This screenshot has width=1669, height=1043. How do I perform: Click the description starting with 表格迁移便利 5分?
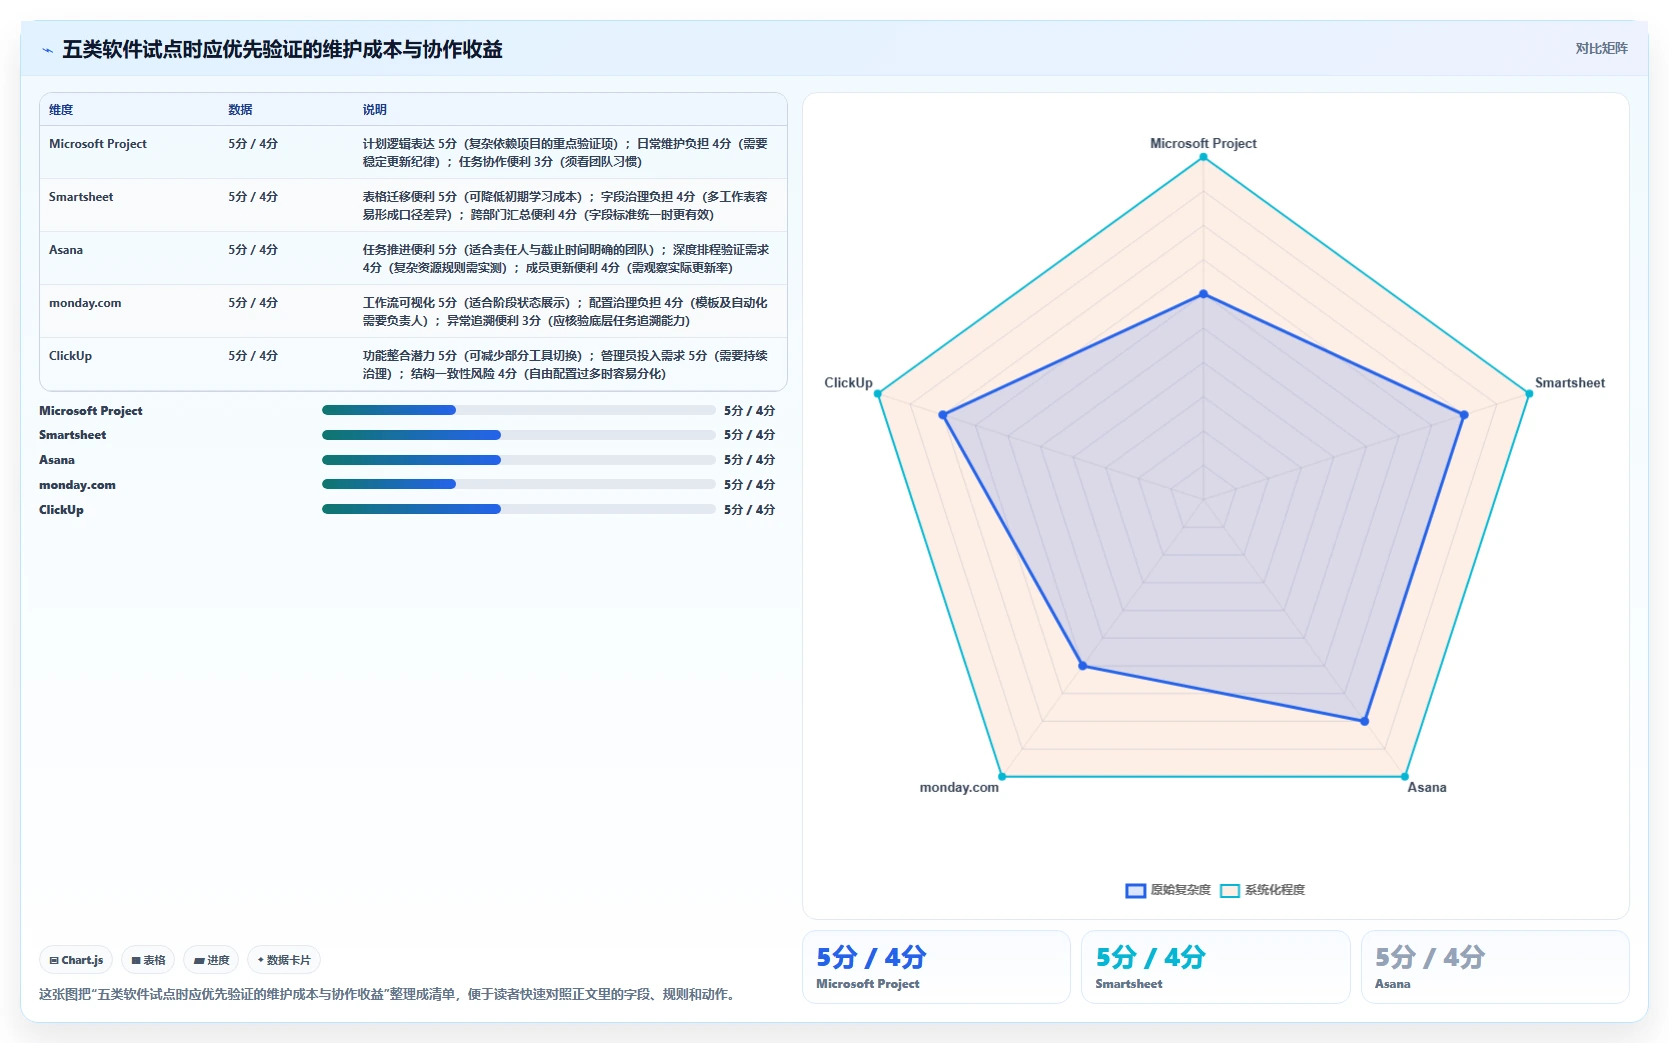tap(565, 205)
